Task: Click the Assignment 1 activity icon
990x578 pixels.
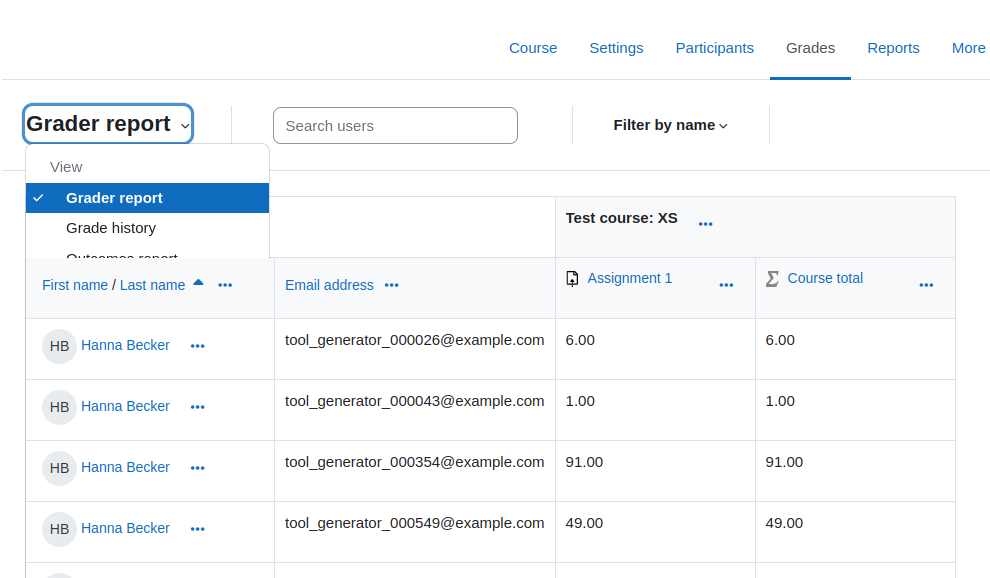Action: click(572, 279)
